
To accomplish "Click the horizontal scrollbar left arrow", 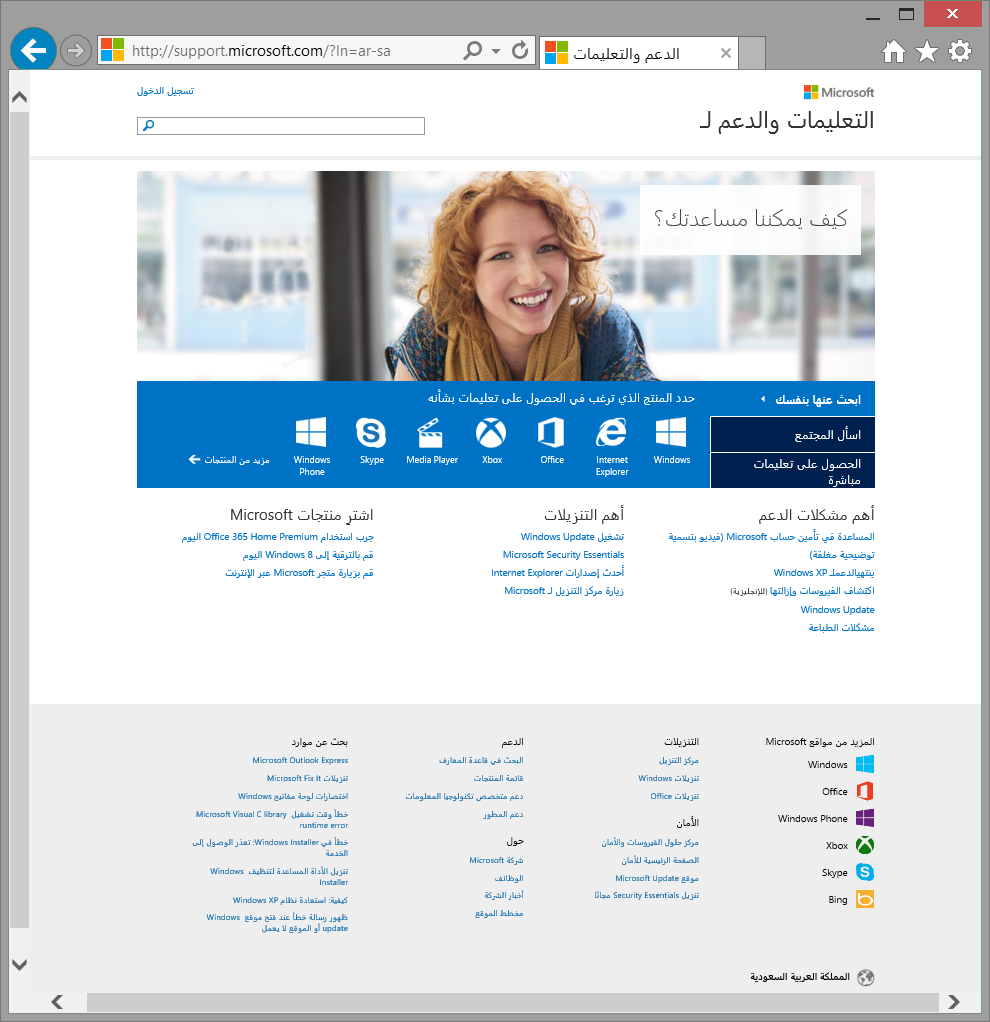I will click(x=57, y=1002).
